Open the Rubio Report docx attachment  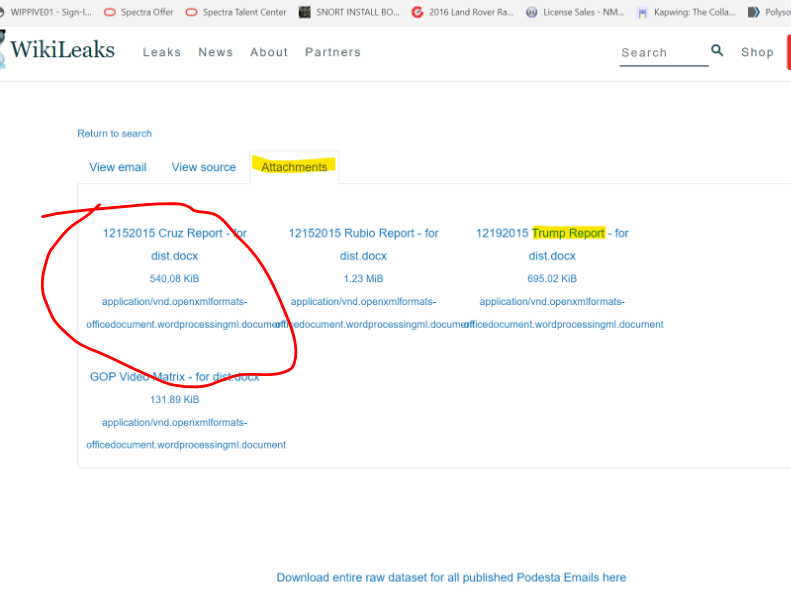363,244
